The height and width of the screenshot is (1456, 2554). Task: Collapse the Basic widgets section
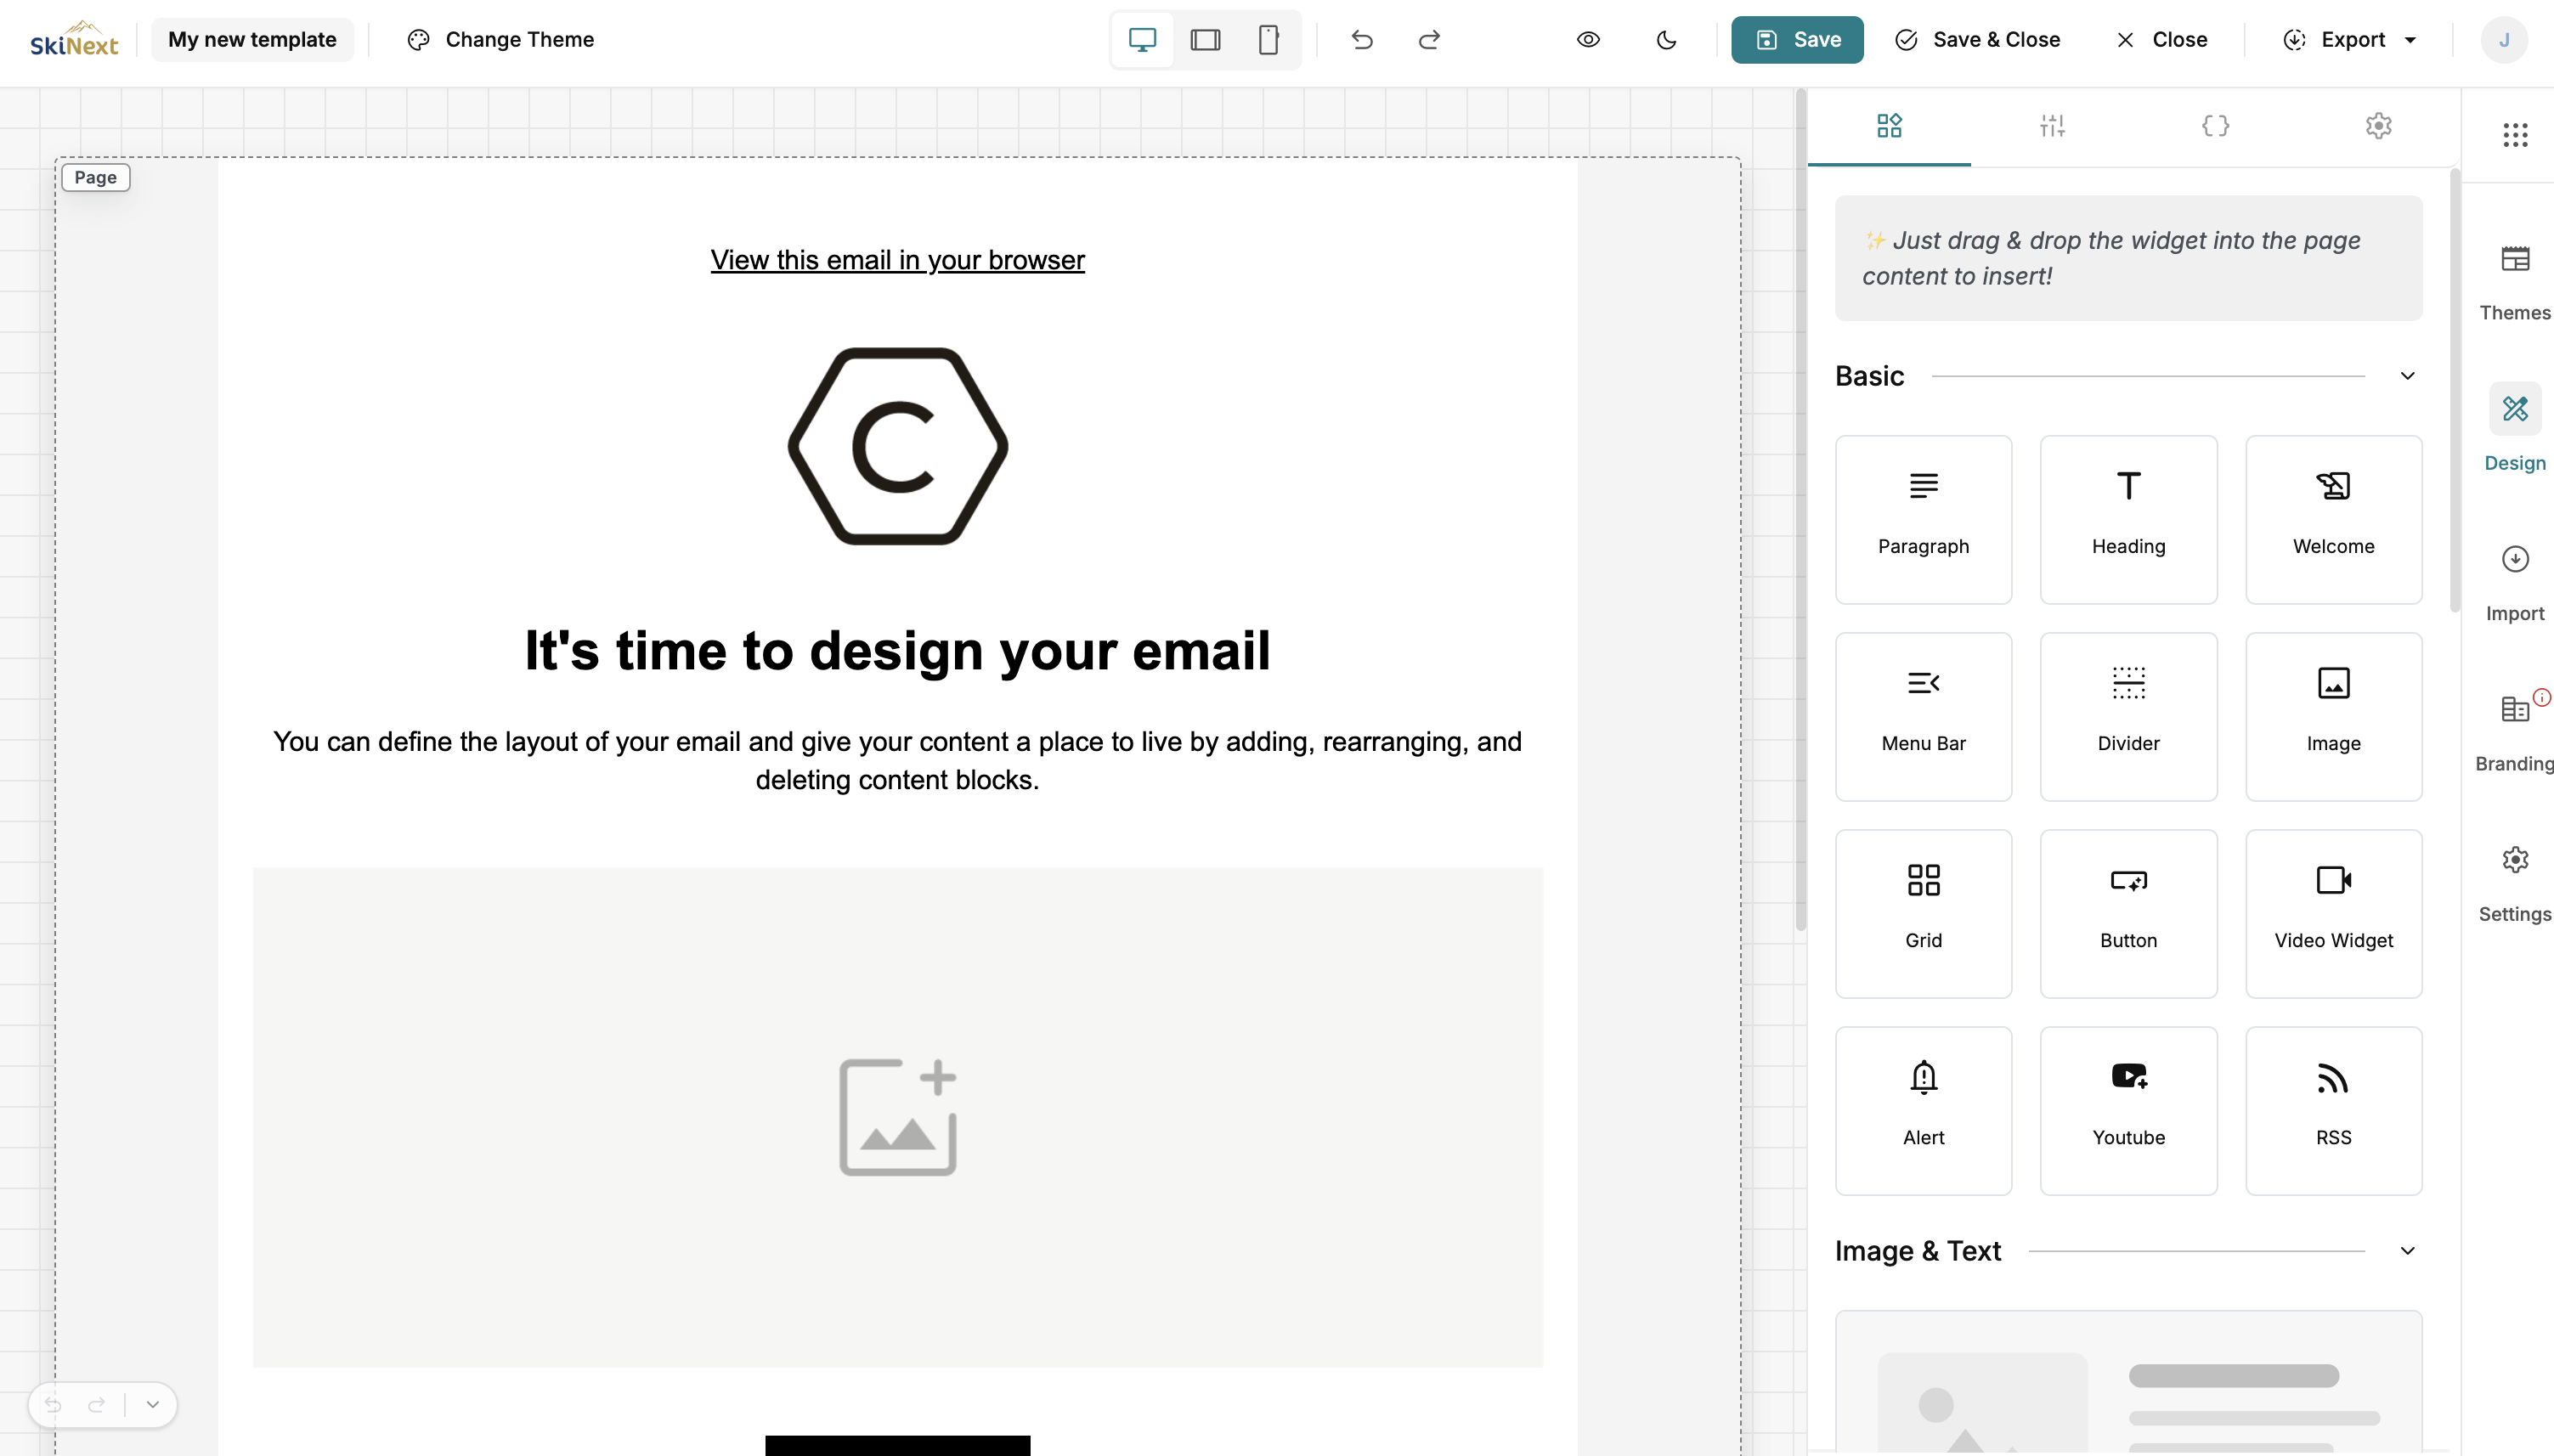pos(2407,376)
